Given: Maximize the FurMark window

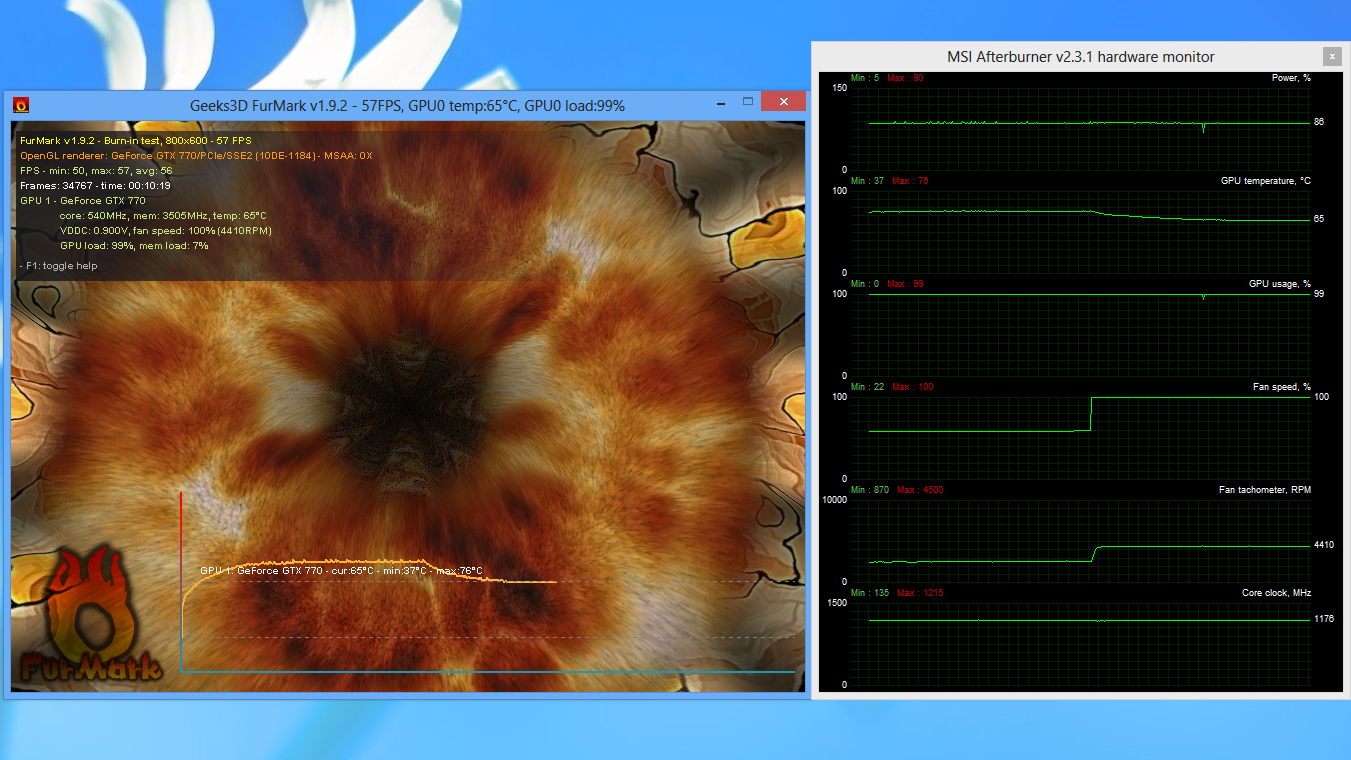Looking at the screenshot, I should click(x=747, y=102).
